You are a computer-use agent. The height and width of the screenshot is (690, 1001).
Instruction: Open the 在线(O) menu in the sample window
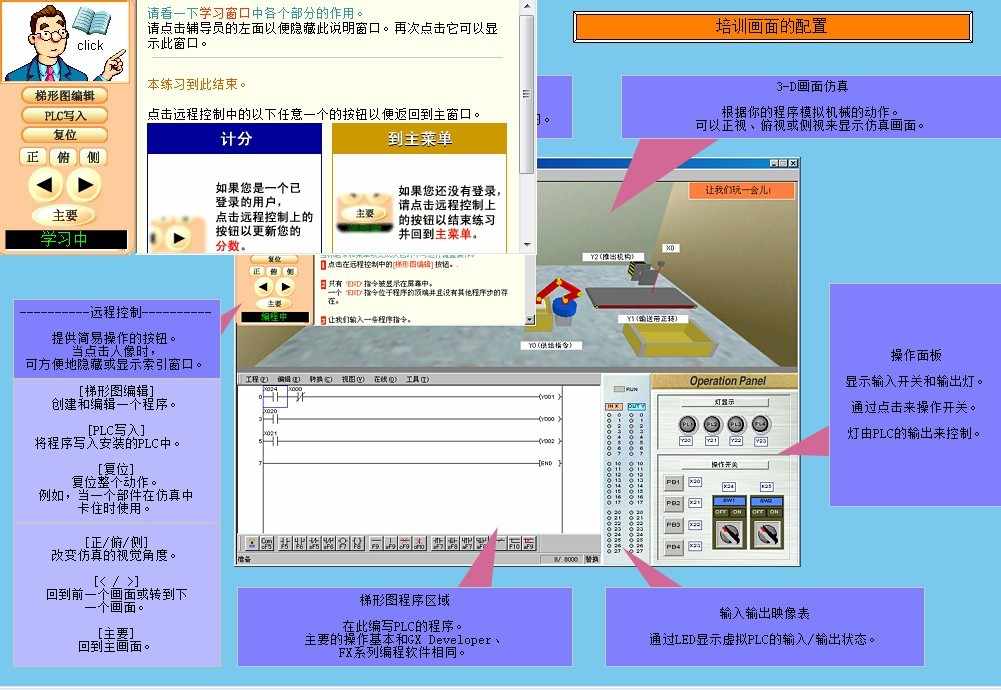tap(385, 379)
